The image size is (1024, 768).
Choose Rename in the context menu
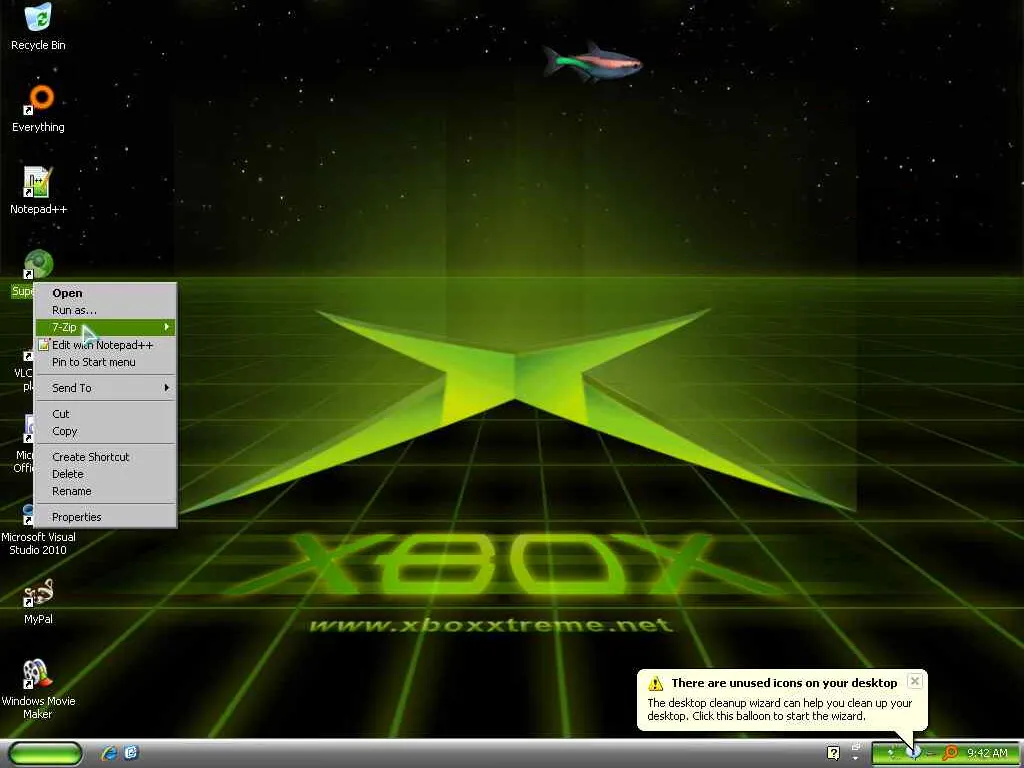(x=105, y=491)
